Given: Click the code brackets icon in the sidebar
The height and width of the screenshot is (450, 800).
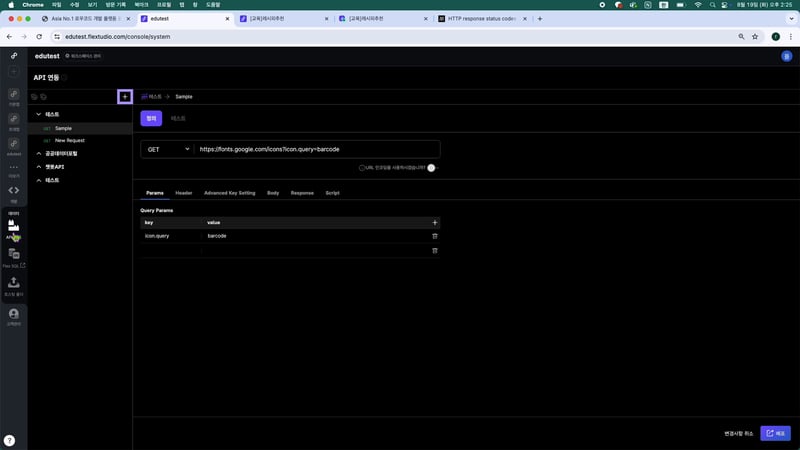Looking at the screenshot, I should (14, 190).
